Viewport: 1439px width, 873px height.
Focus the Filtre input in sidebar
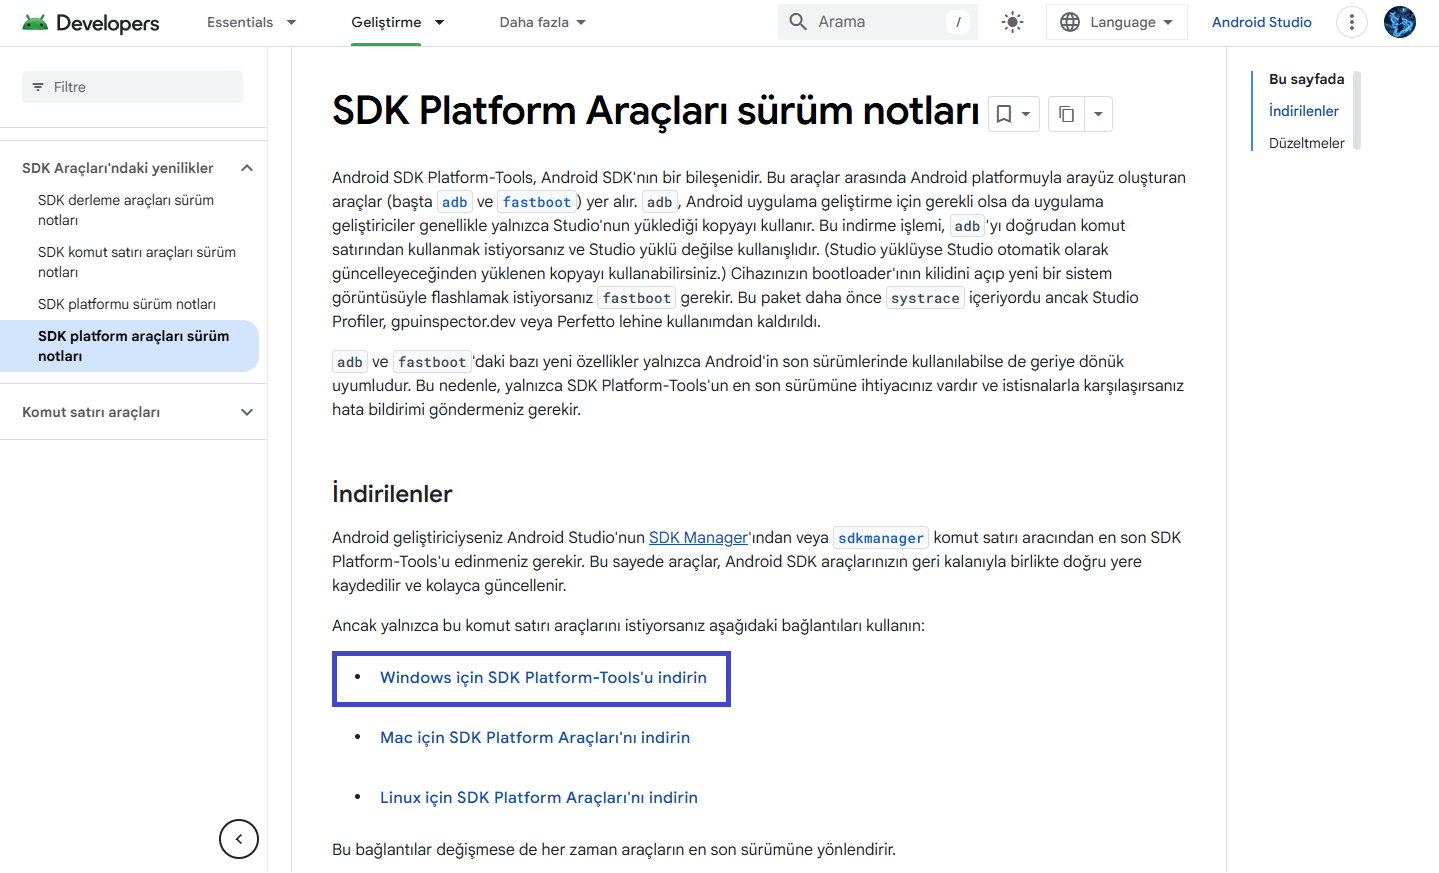click(x=132, y=87)
